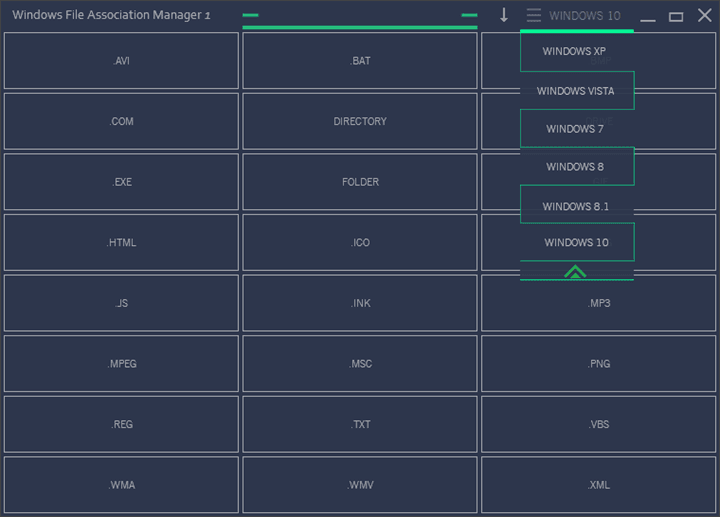The height and width of the screenshot is (517, 720).
Task: Choose the WINDOWS 8.1 option
Action: pyautogui.click(x=577, y=204)
